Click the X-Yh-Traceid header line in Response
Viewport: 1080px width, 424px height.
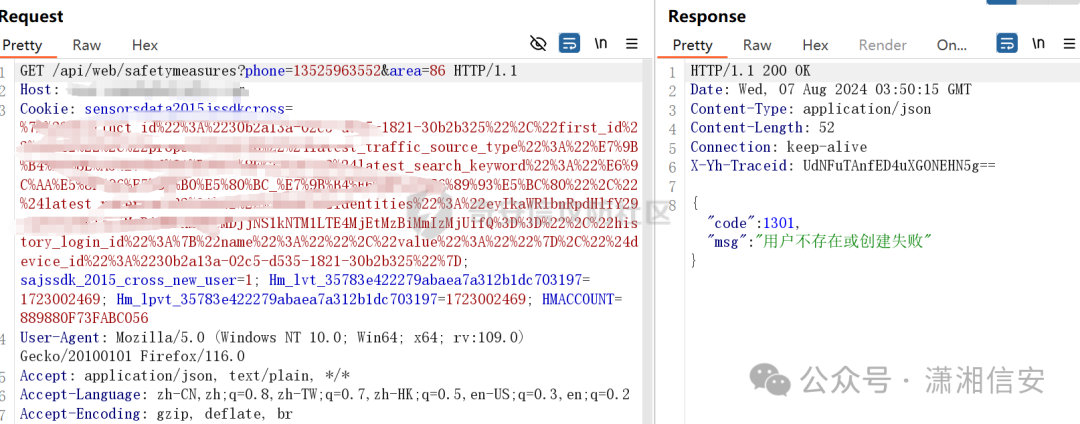(x=842, y=165)
